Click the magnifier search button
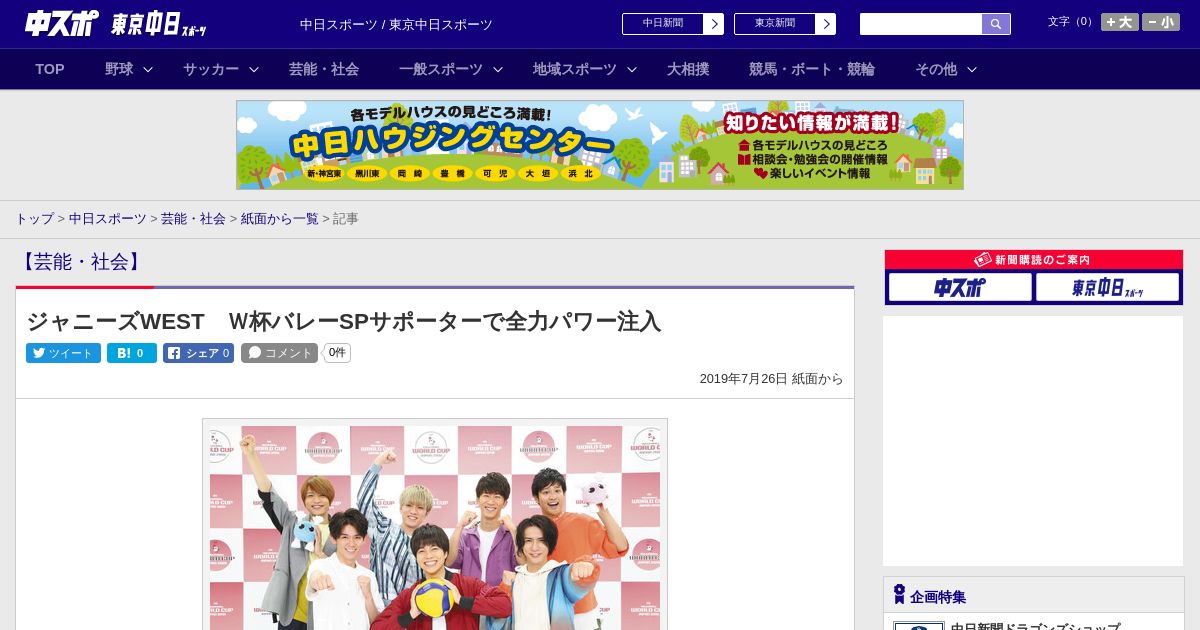1200x630 pixels. click(x=996, y=24)
